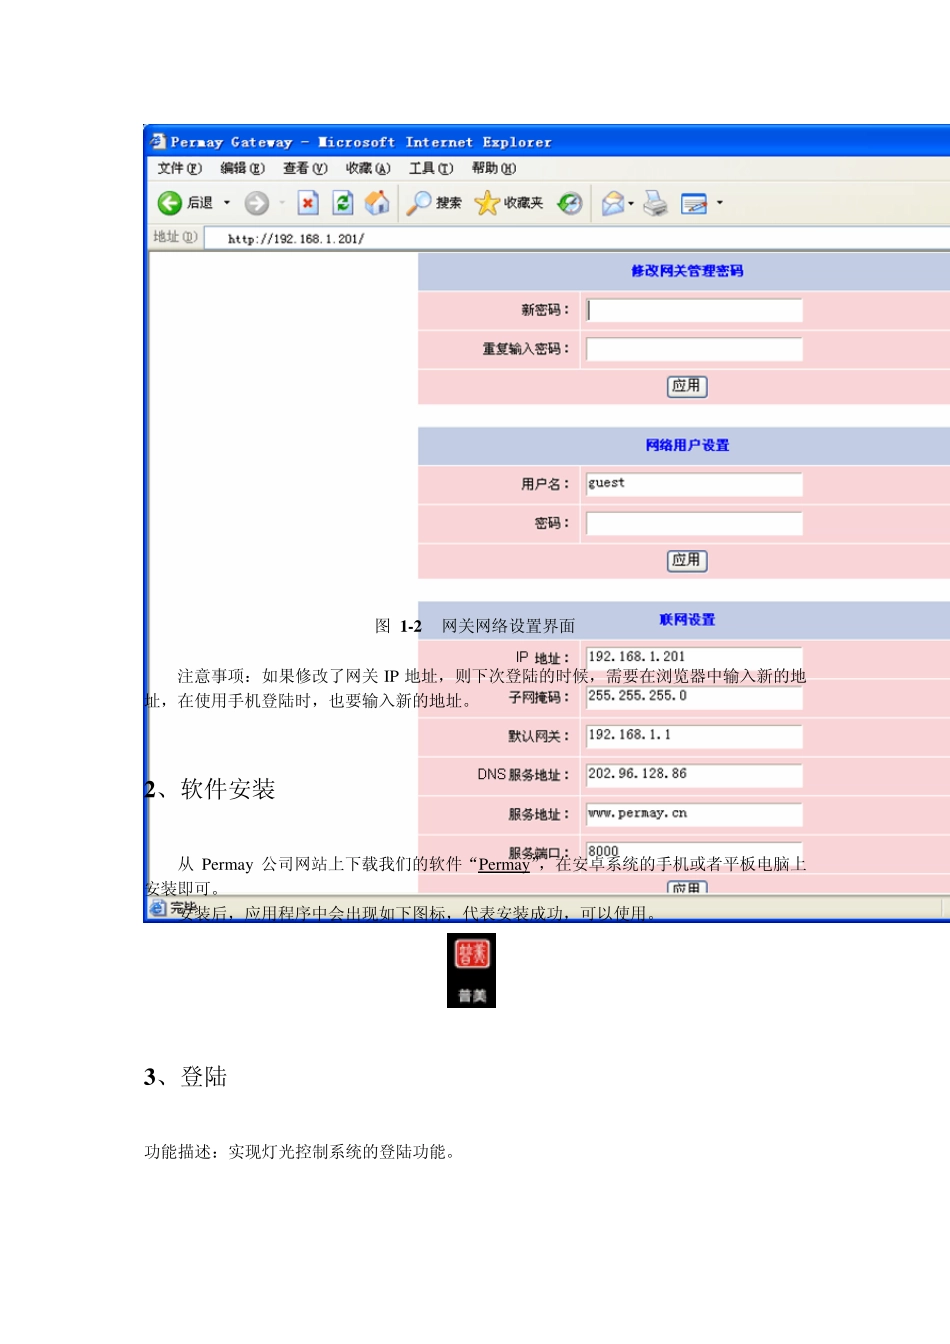950x1344 pixels.
Task: Open the 帮助(H) menu
Action: click(x=494, y=168)
